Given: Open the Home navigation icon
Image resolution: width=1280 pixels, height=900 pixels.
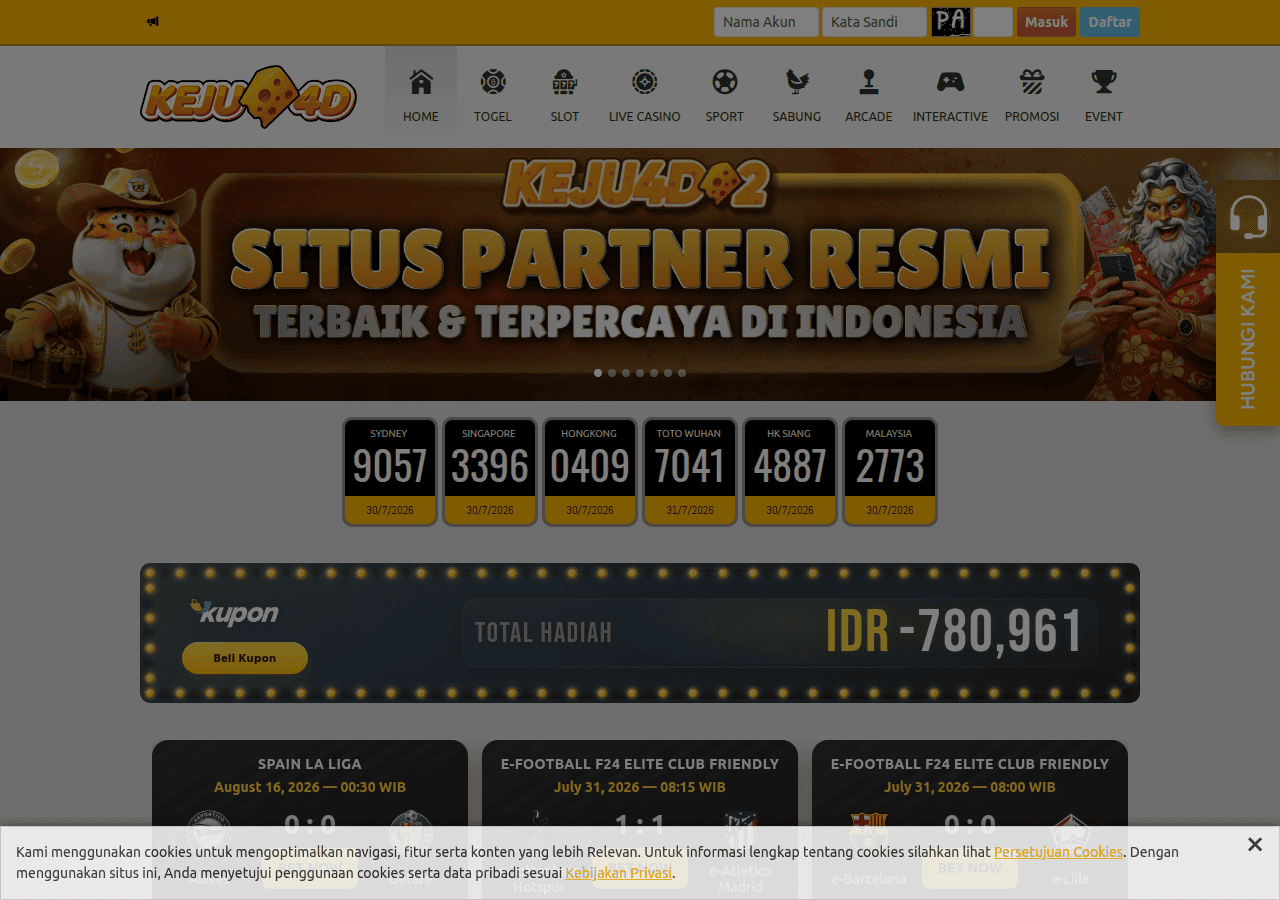Looking at the screenshot, I should click(421, 82).
